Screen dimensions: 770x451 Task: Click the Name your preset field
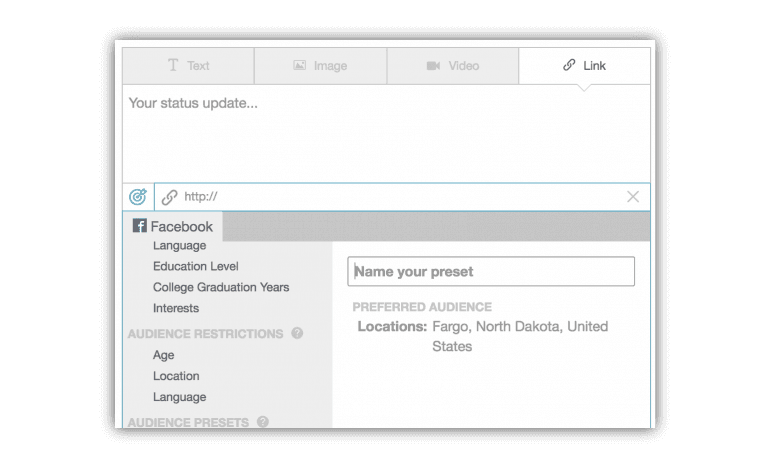click(x=490, y=272)
